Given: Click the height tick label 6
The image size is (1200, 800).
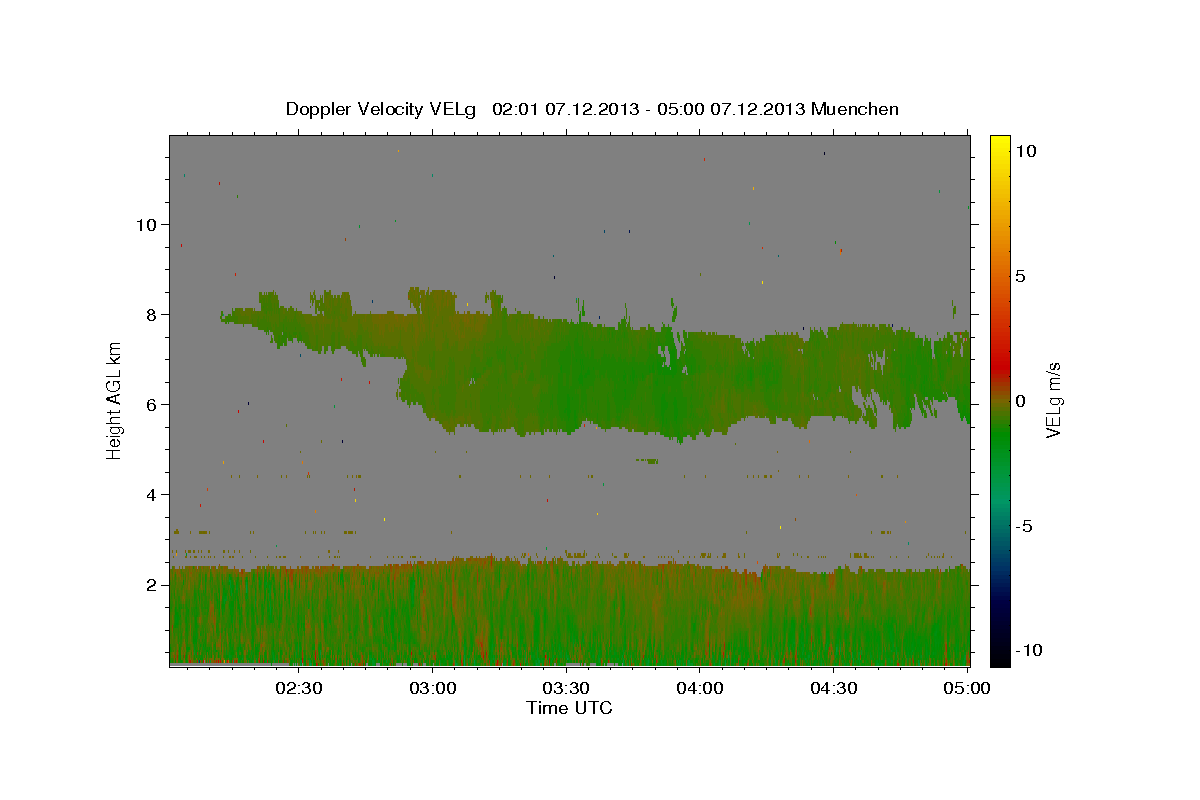Looking at the screenshot, I should tap(154, 405).
